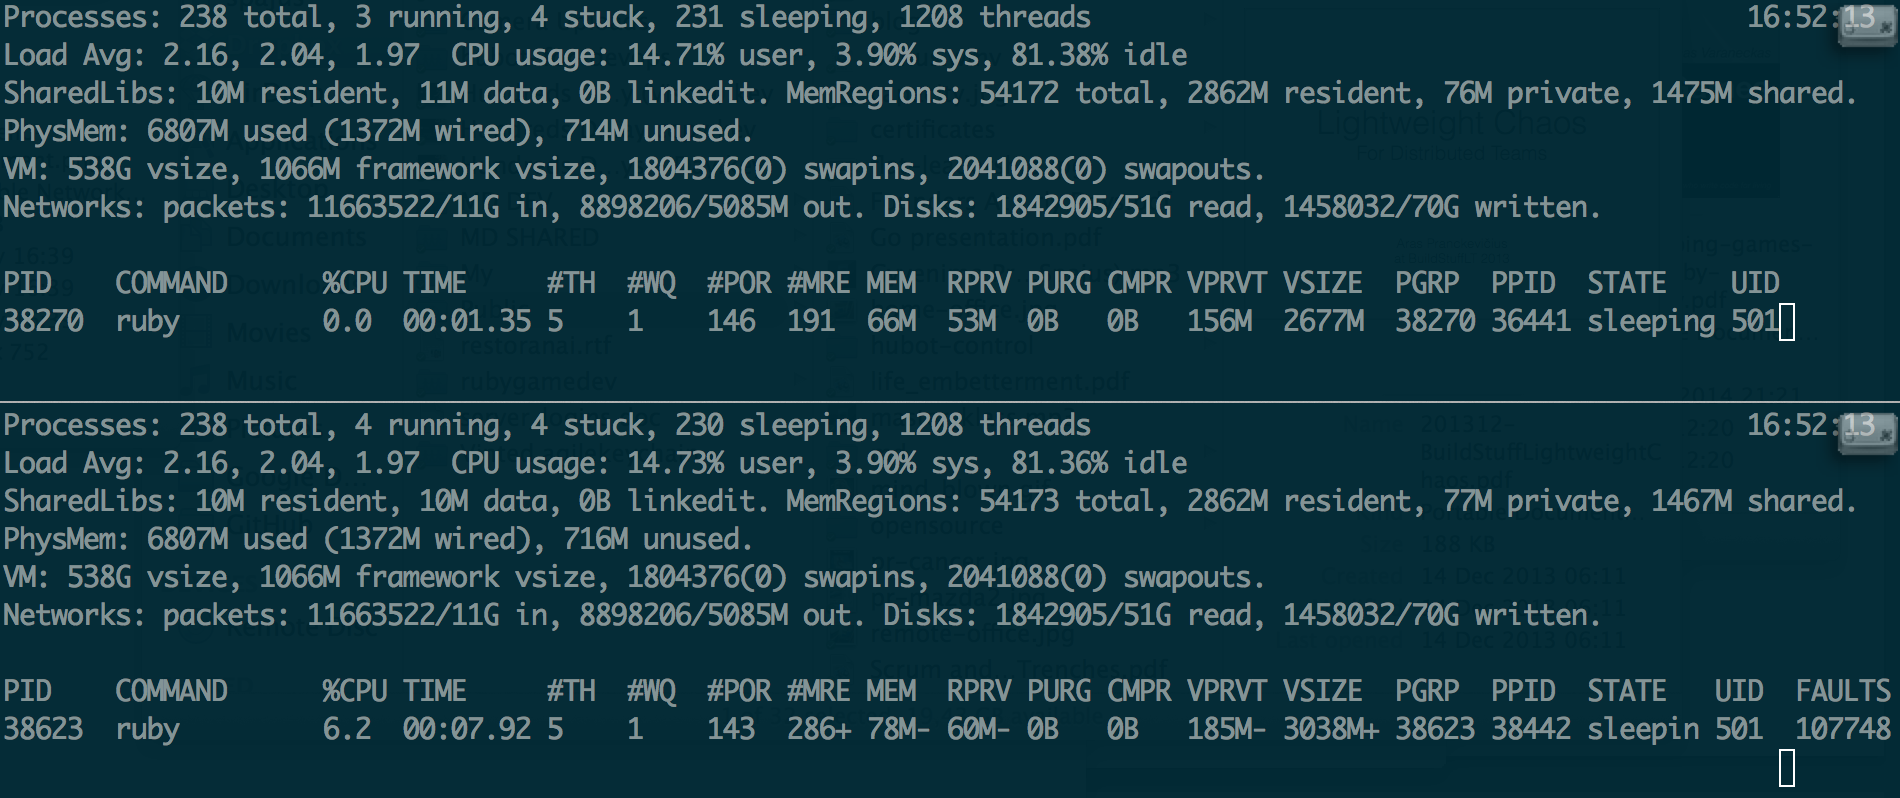Click %CPU header above the 6.2 value
The height and width of the screenshot is (798, 1900).
click(354, 691)
